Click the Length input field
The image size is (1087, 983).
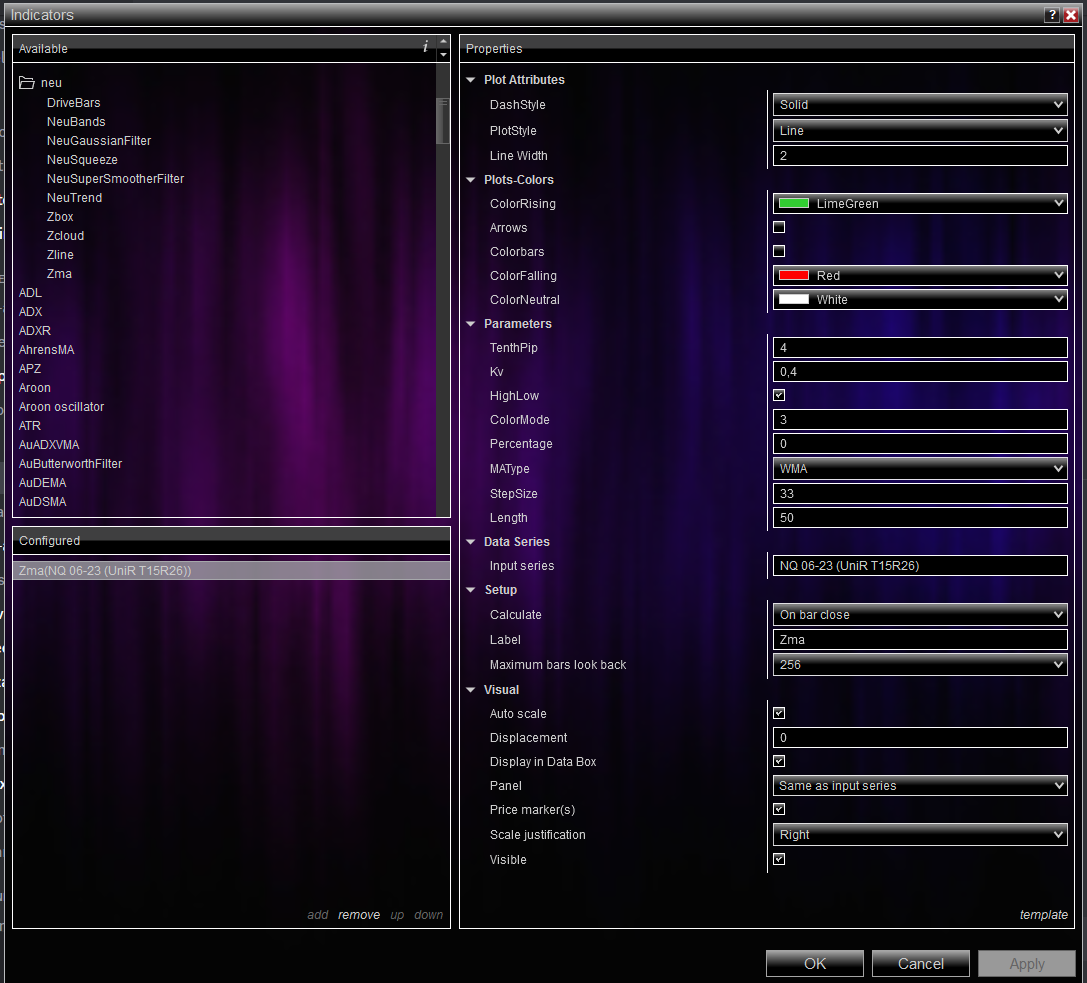[x=920, y=517]
